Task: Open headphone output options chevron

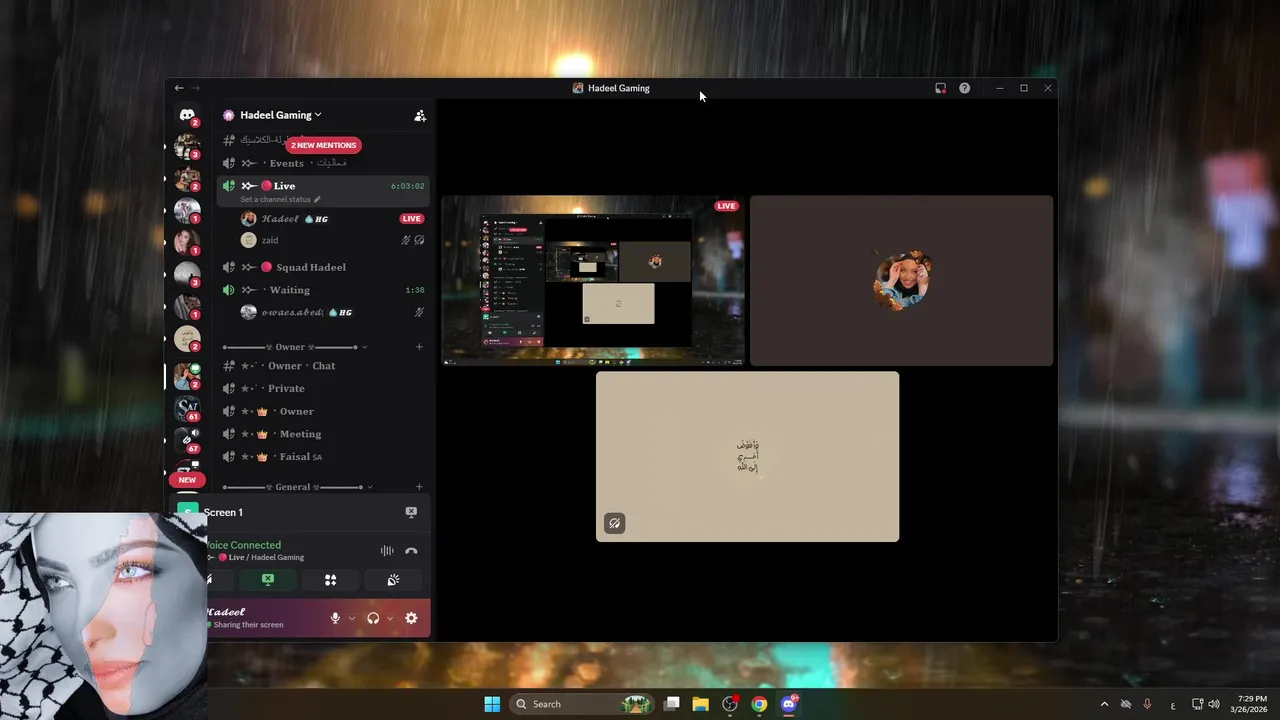Action: (390, 618)
